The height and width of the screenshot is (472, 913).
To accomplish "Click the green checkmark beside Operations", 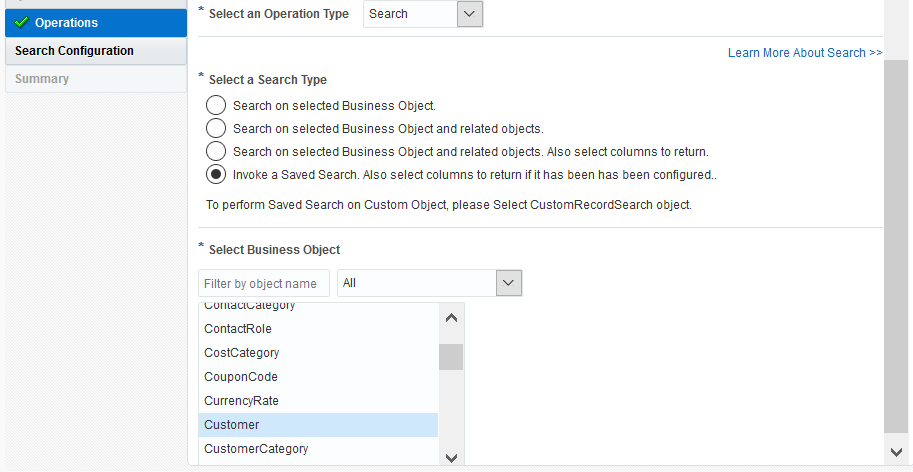I will tap(21, 22).
